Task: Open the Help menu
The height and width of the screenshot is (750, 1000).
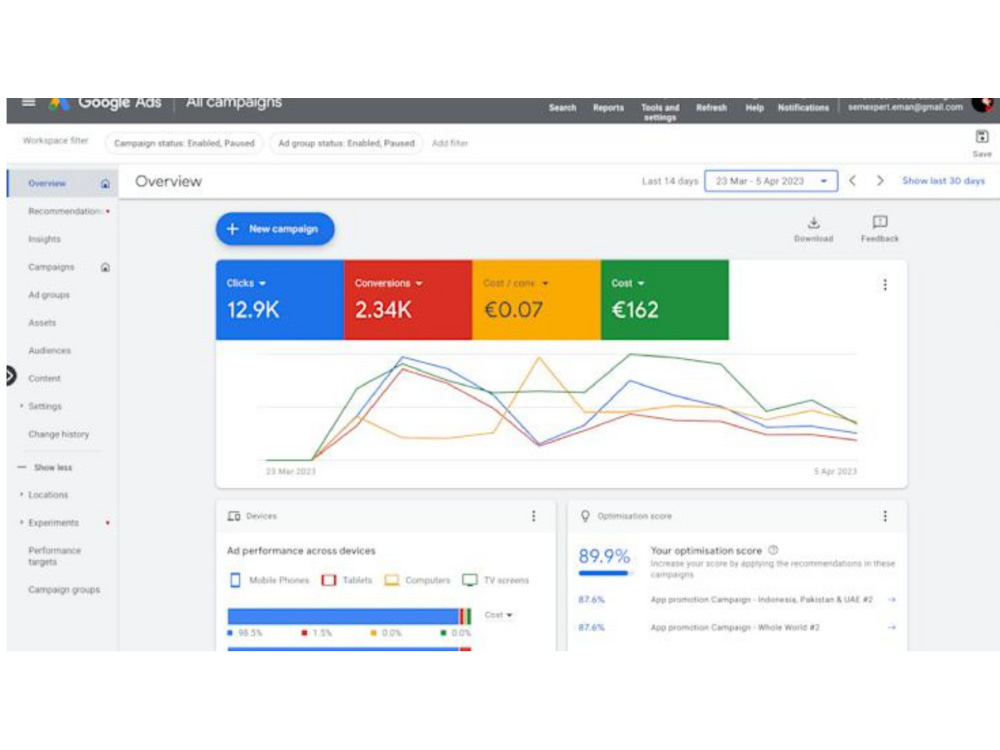Action: 754,107
